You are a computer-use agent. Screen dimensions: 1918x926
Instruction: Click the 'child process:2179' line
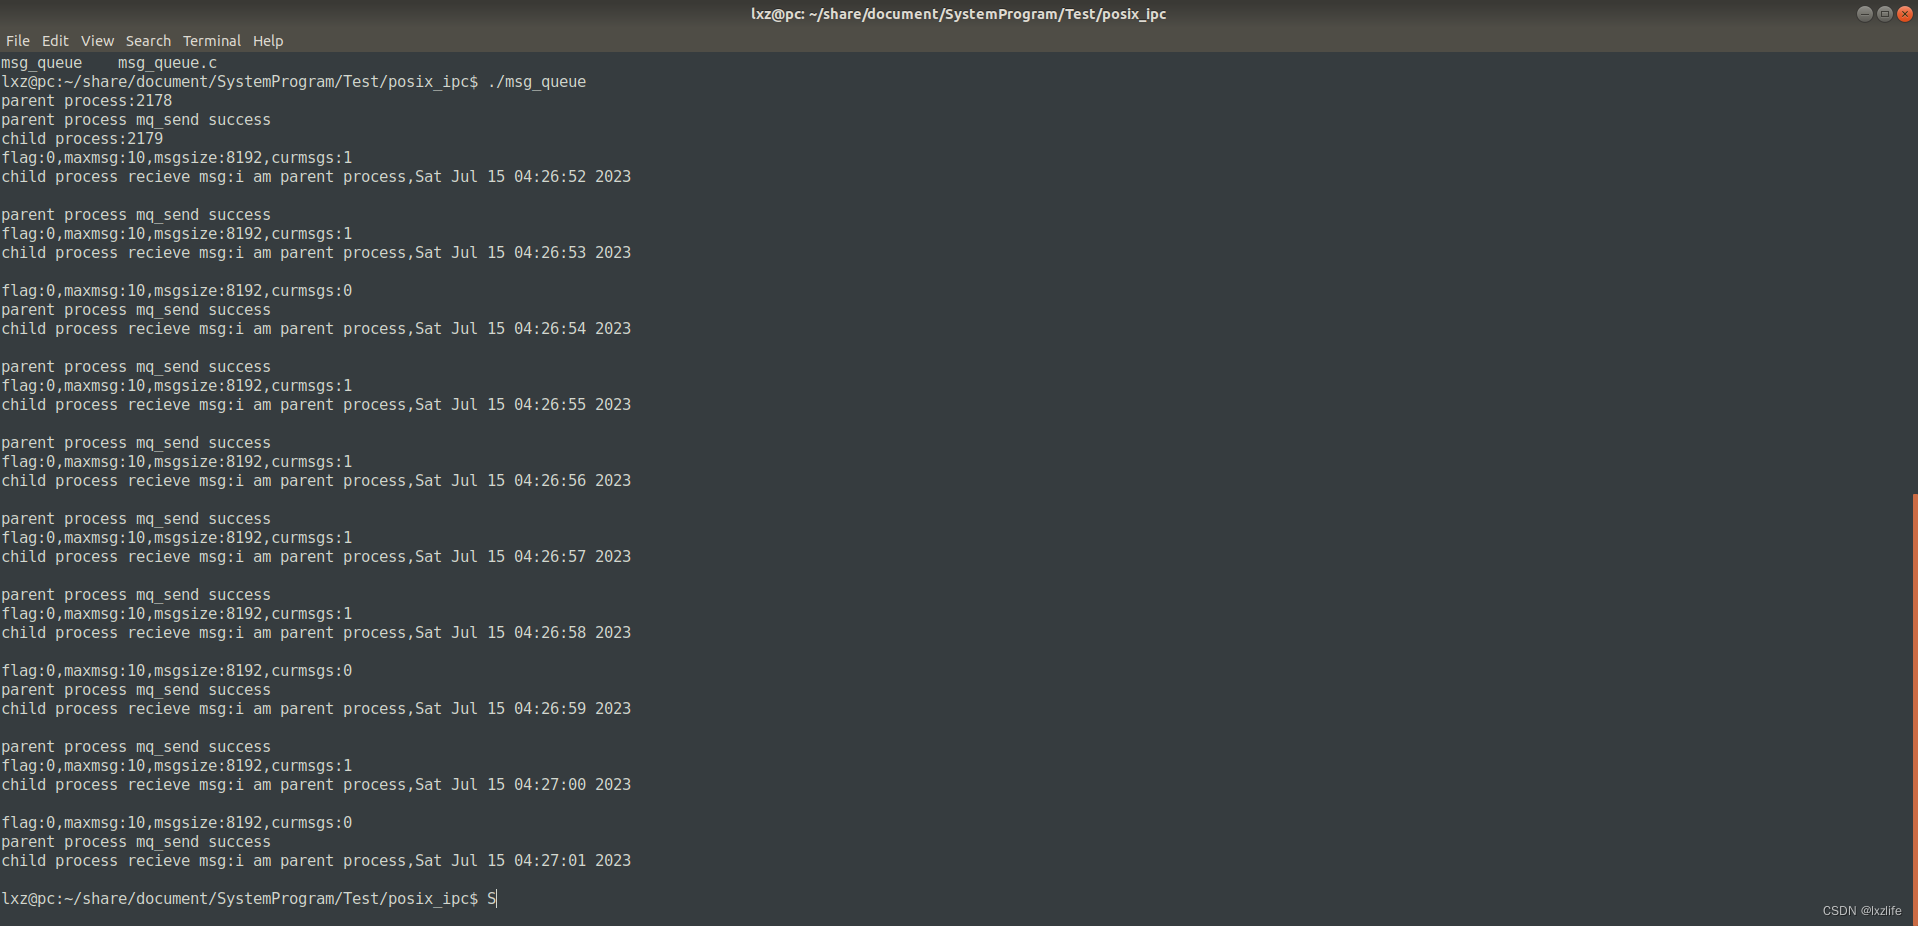coord(82,139)
